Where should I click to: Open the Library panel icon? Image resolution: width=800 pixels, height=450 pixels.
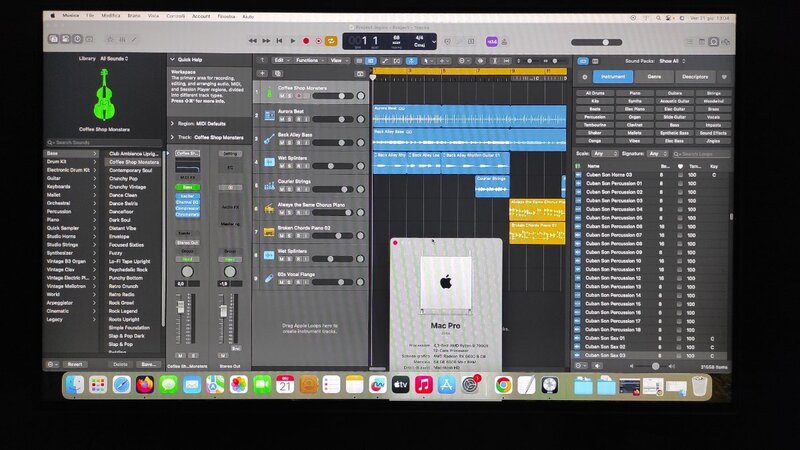[53, 41]
